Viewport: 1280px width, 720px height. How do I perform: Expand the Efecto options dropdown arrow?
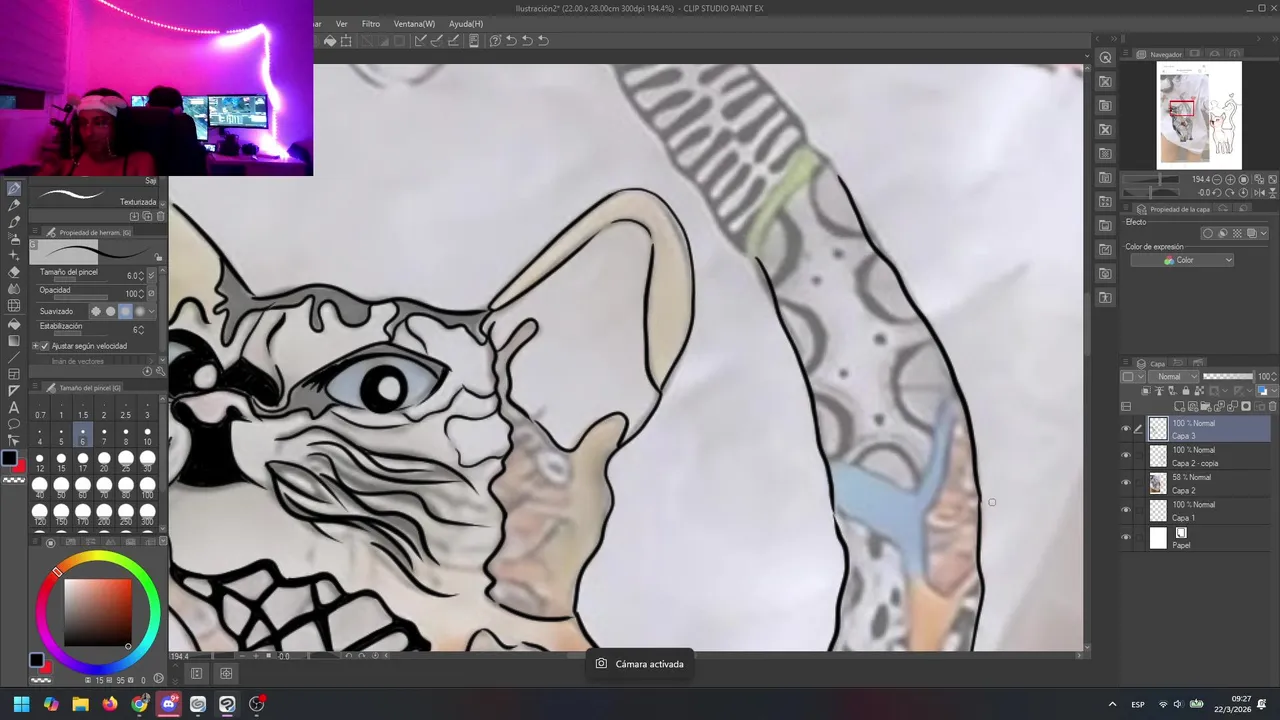[1264, 233]
